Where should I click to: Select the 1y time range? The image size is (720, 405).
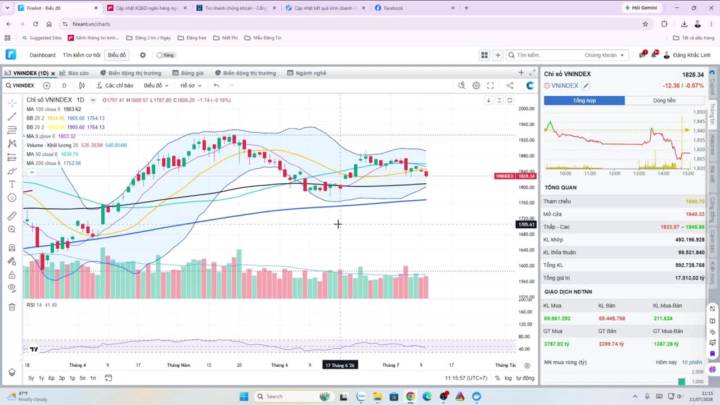tap(41, 378)
